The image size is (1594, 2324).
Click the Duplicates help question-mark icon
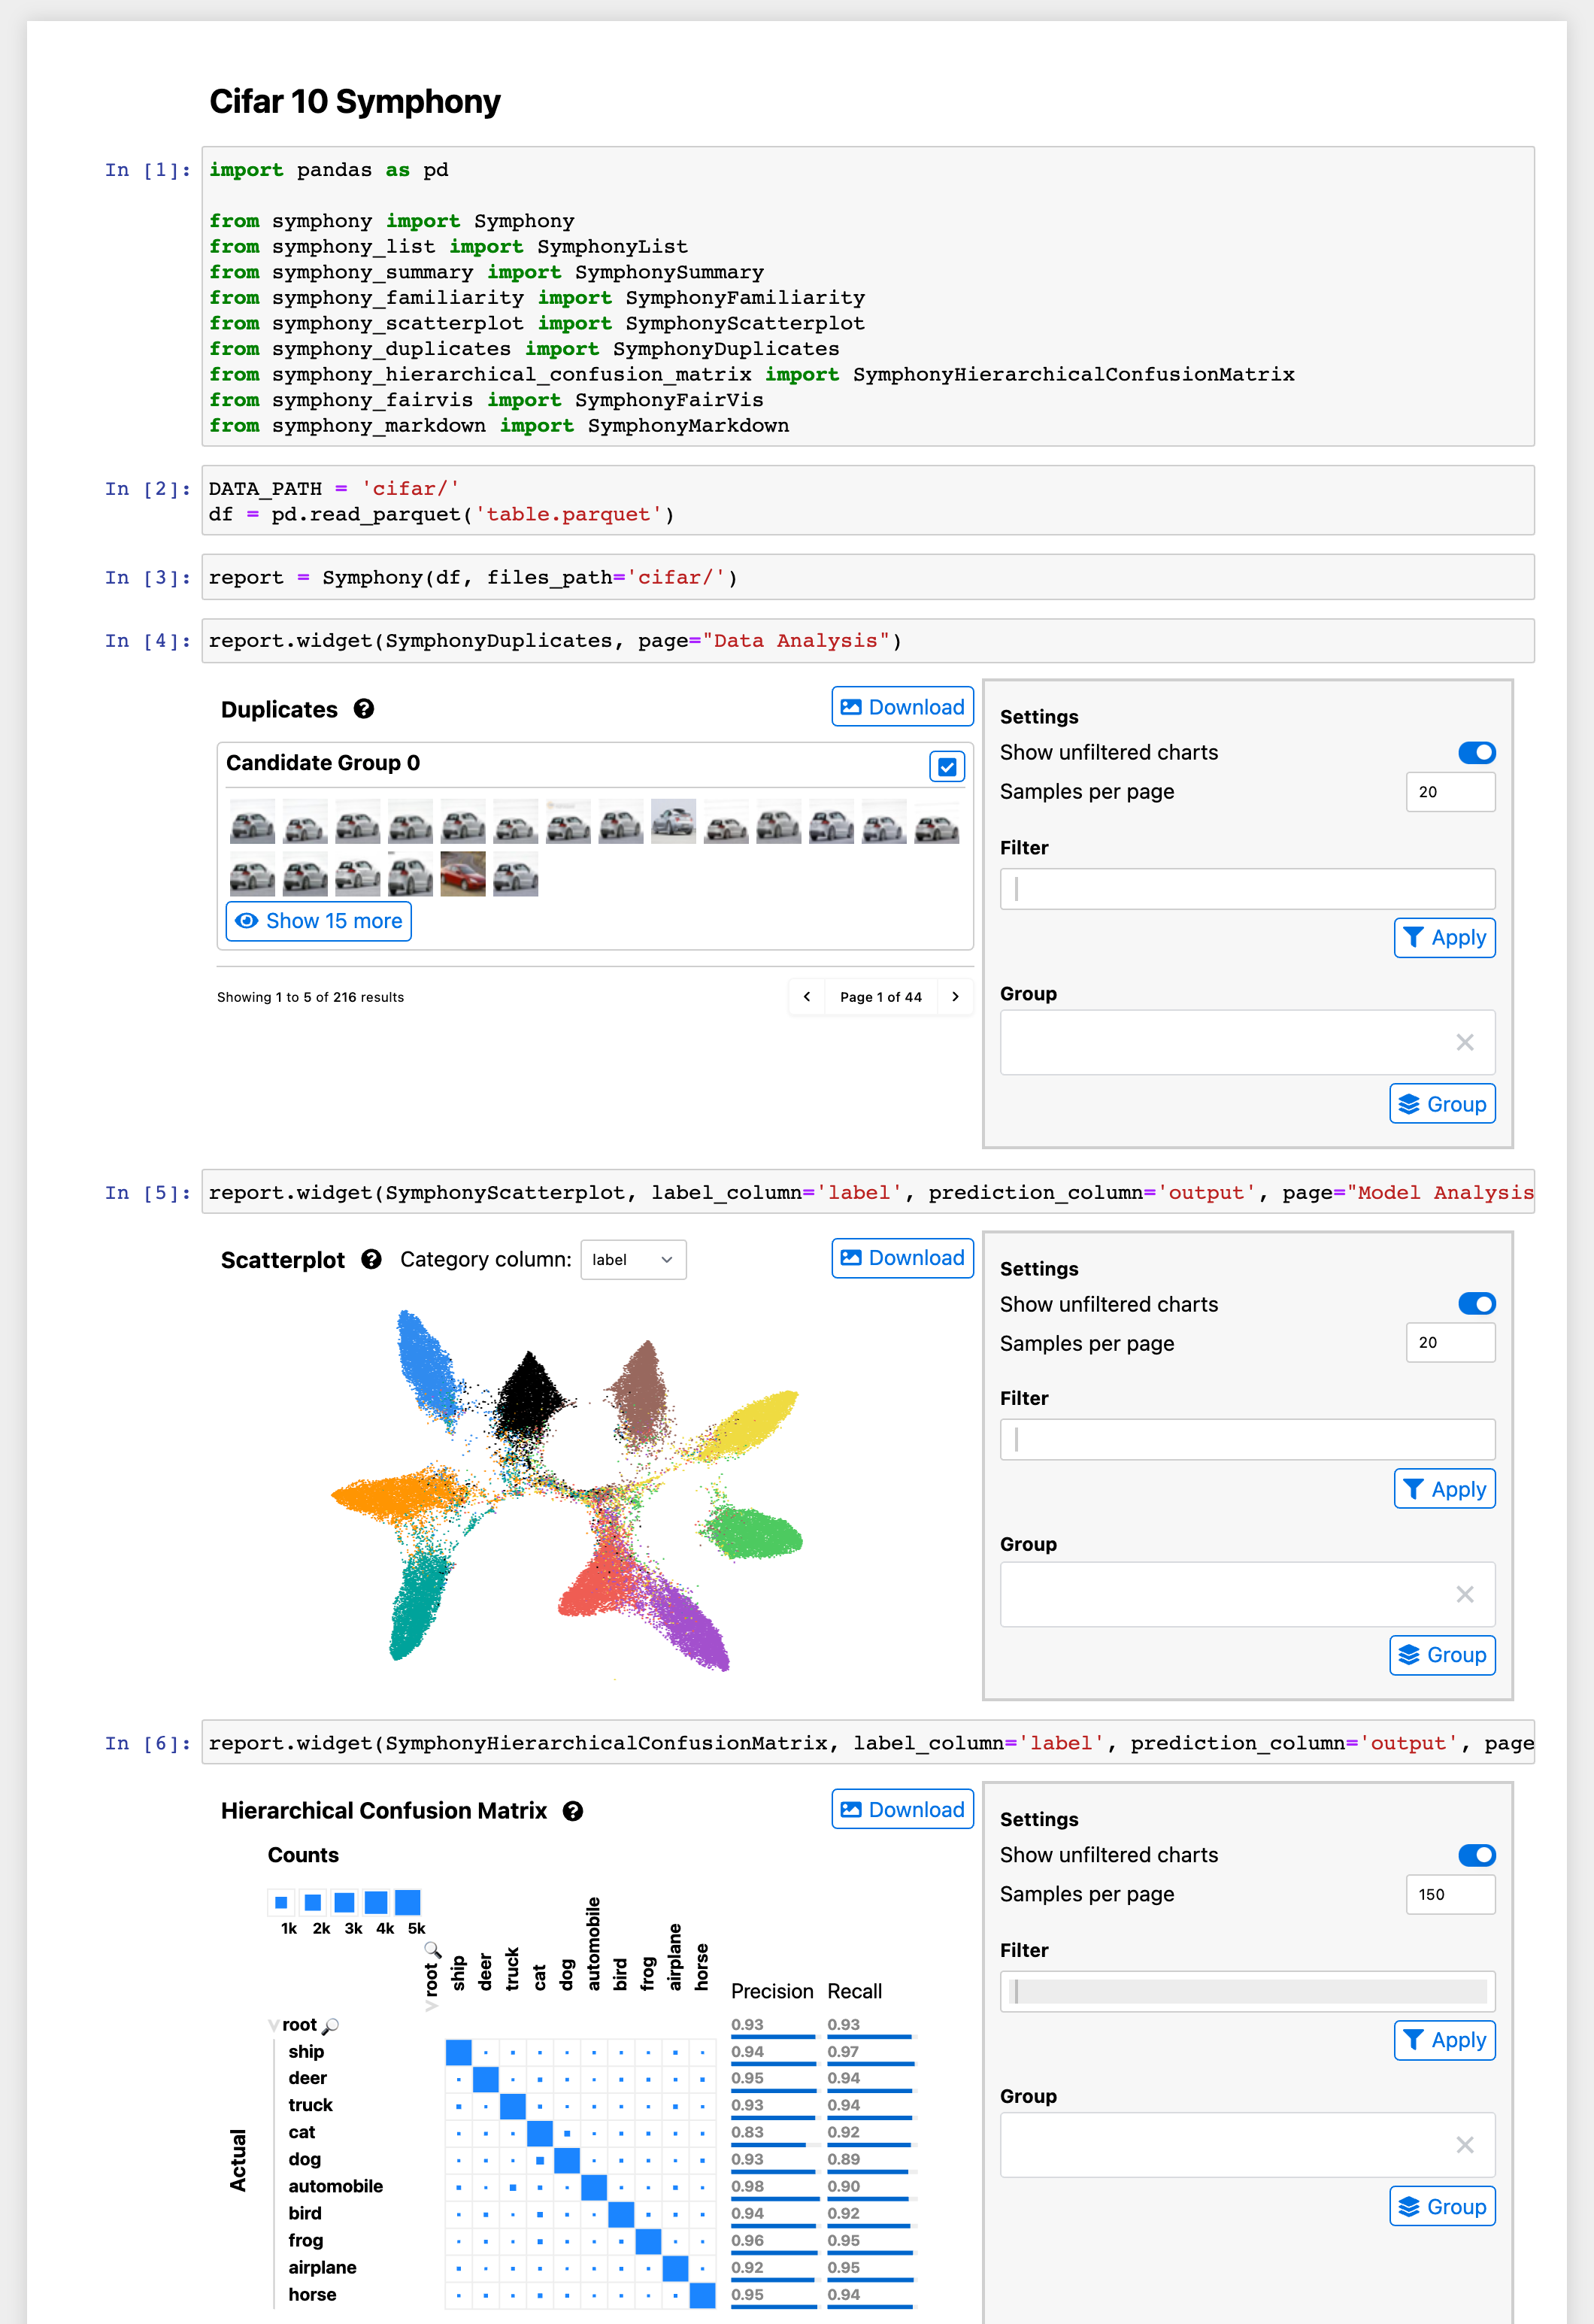point(364,709)
